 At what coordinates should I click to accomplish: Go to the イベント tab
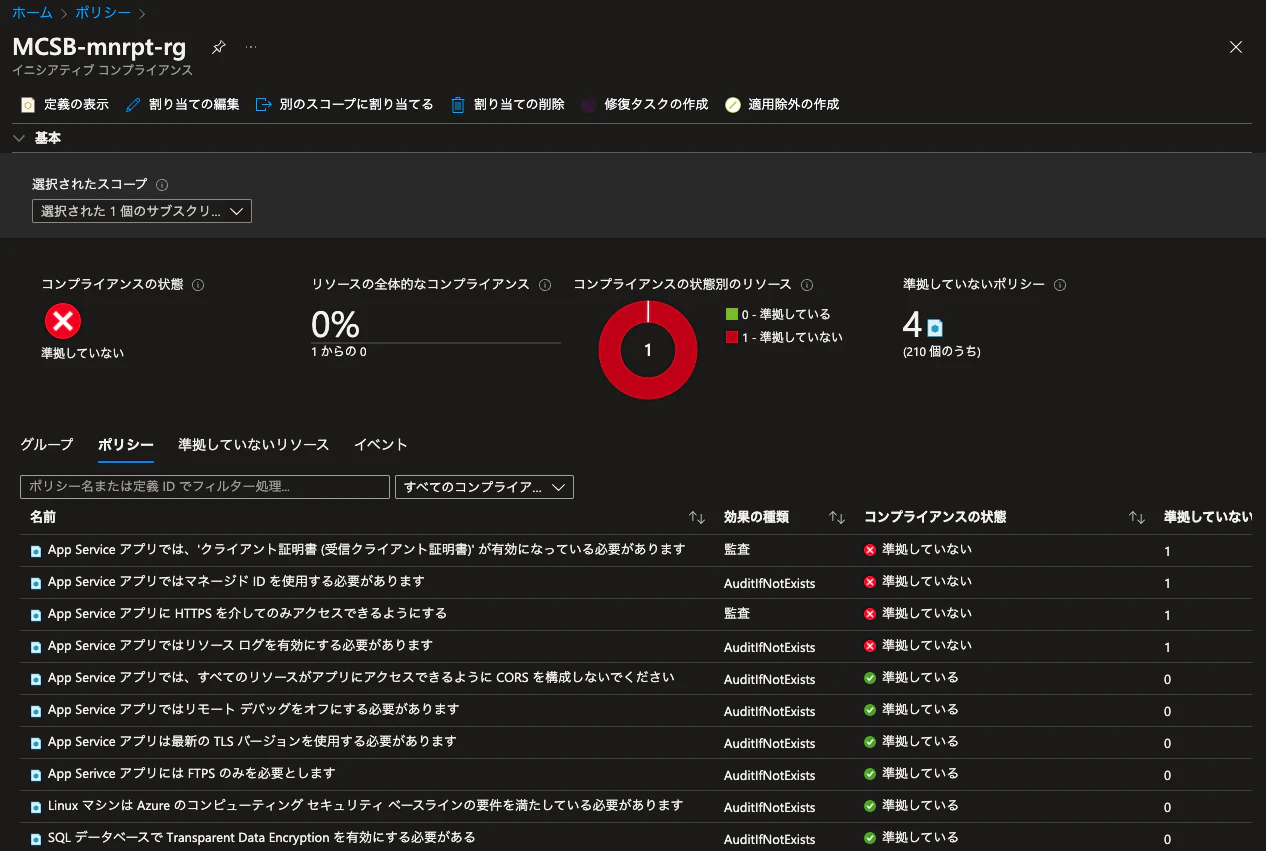pos(381,444)
